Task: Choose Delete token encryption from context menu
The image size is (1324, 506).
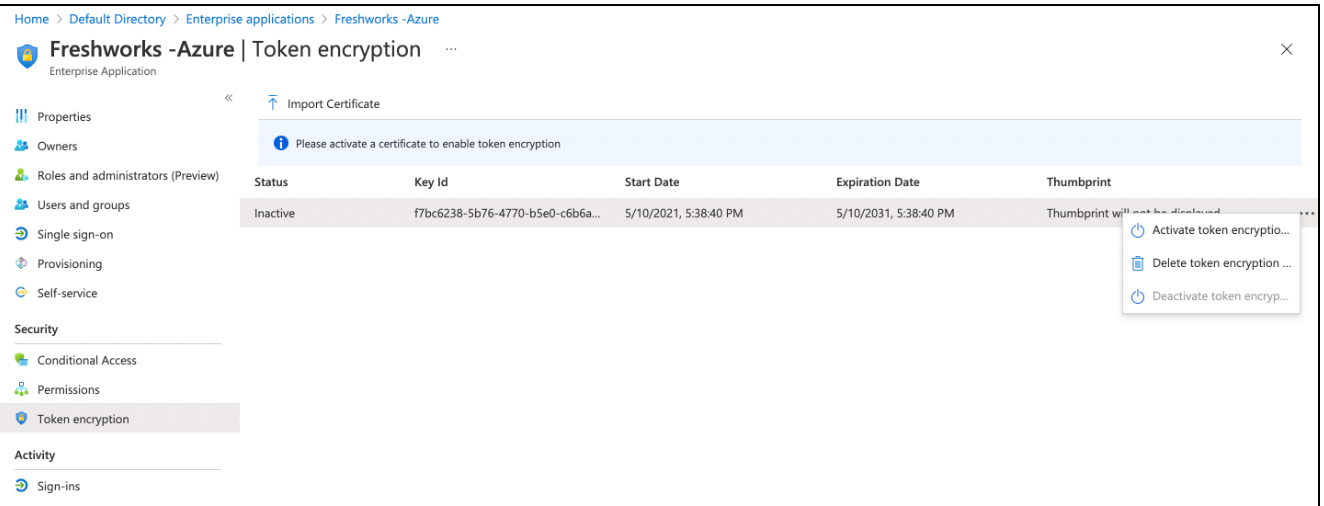Action: point(1211,263)
